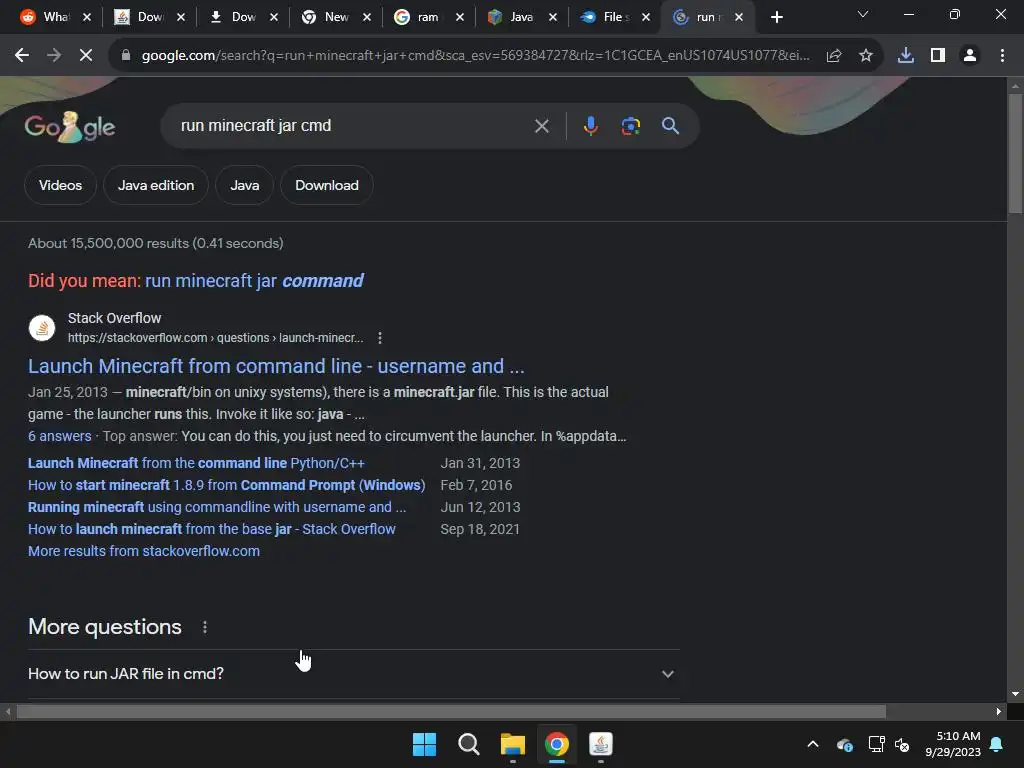The width and height of the screenshot is (1024, 768).
Task: Open a new browser tab
Action: pyautogui.click(x=776, y=18)
